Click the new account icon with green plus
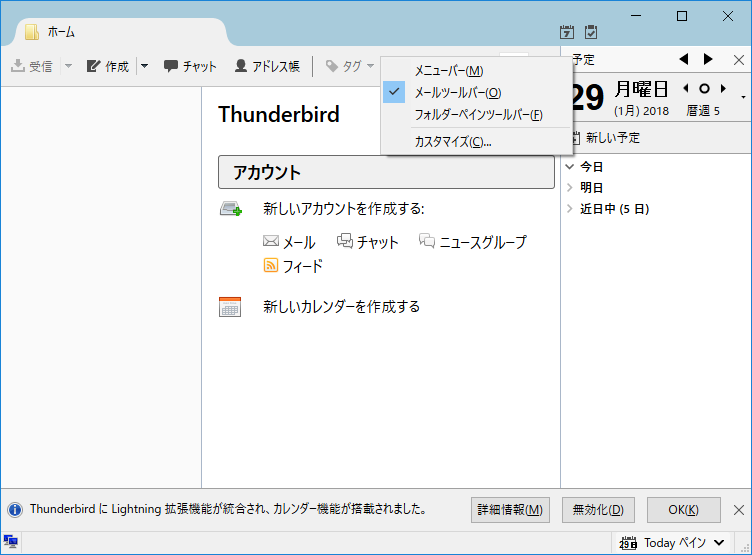 [231, 209]
